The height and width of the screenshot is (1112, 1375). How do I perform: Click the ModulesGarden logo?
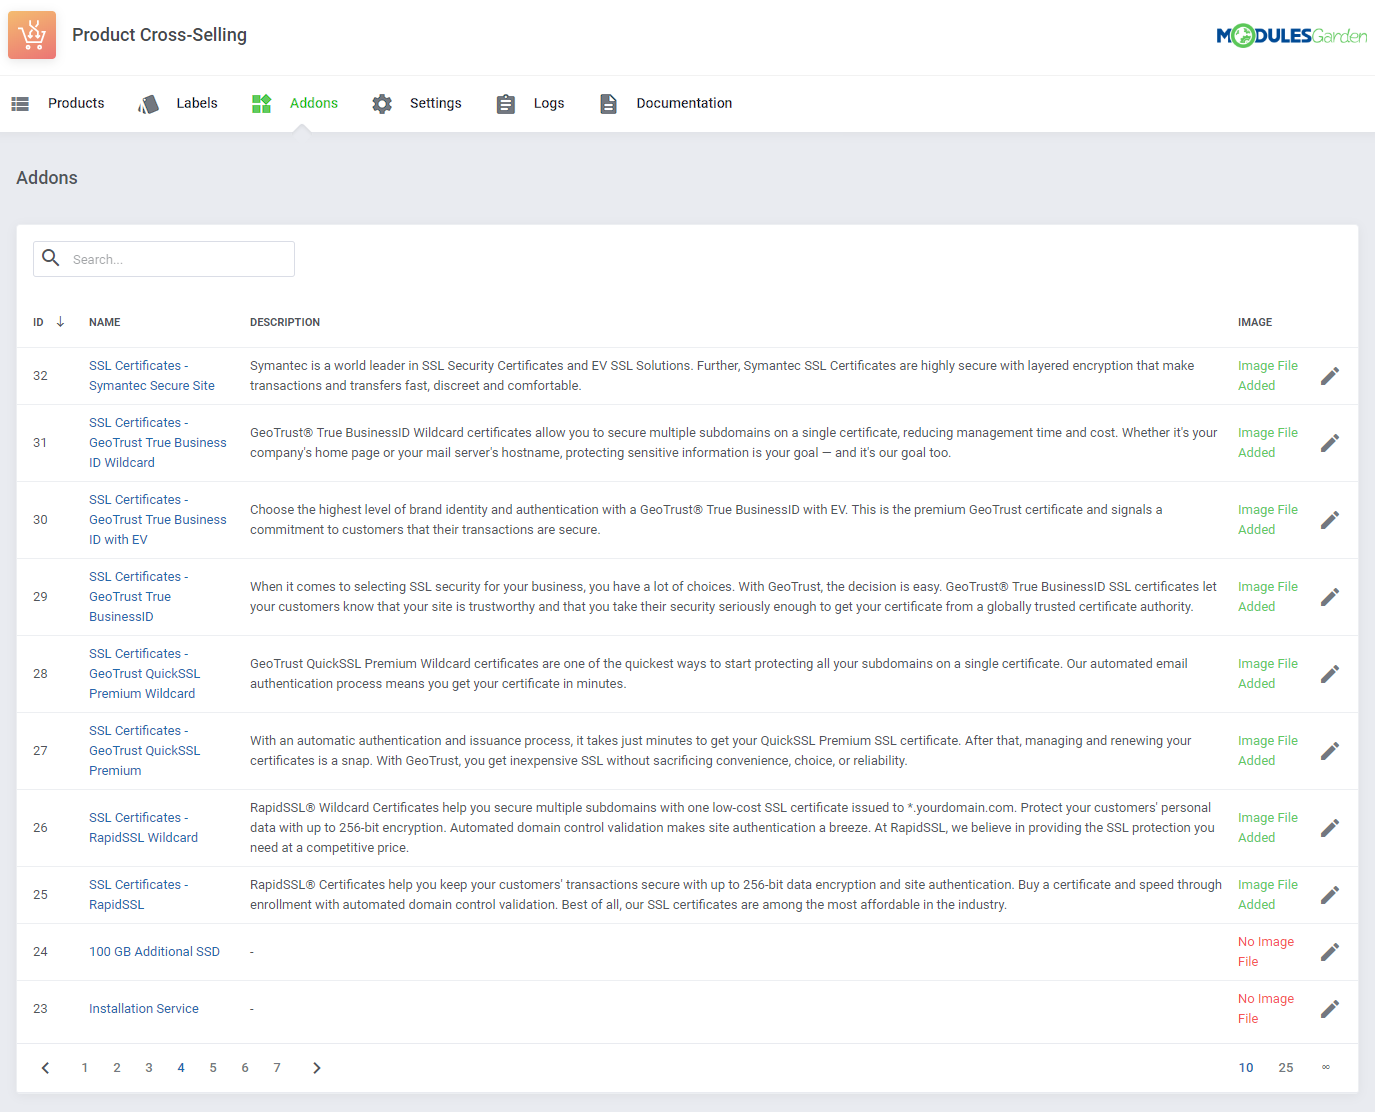pos(1291,36)
